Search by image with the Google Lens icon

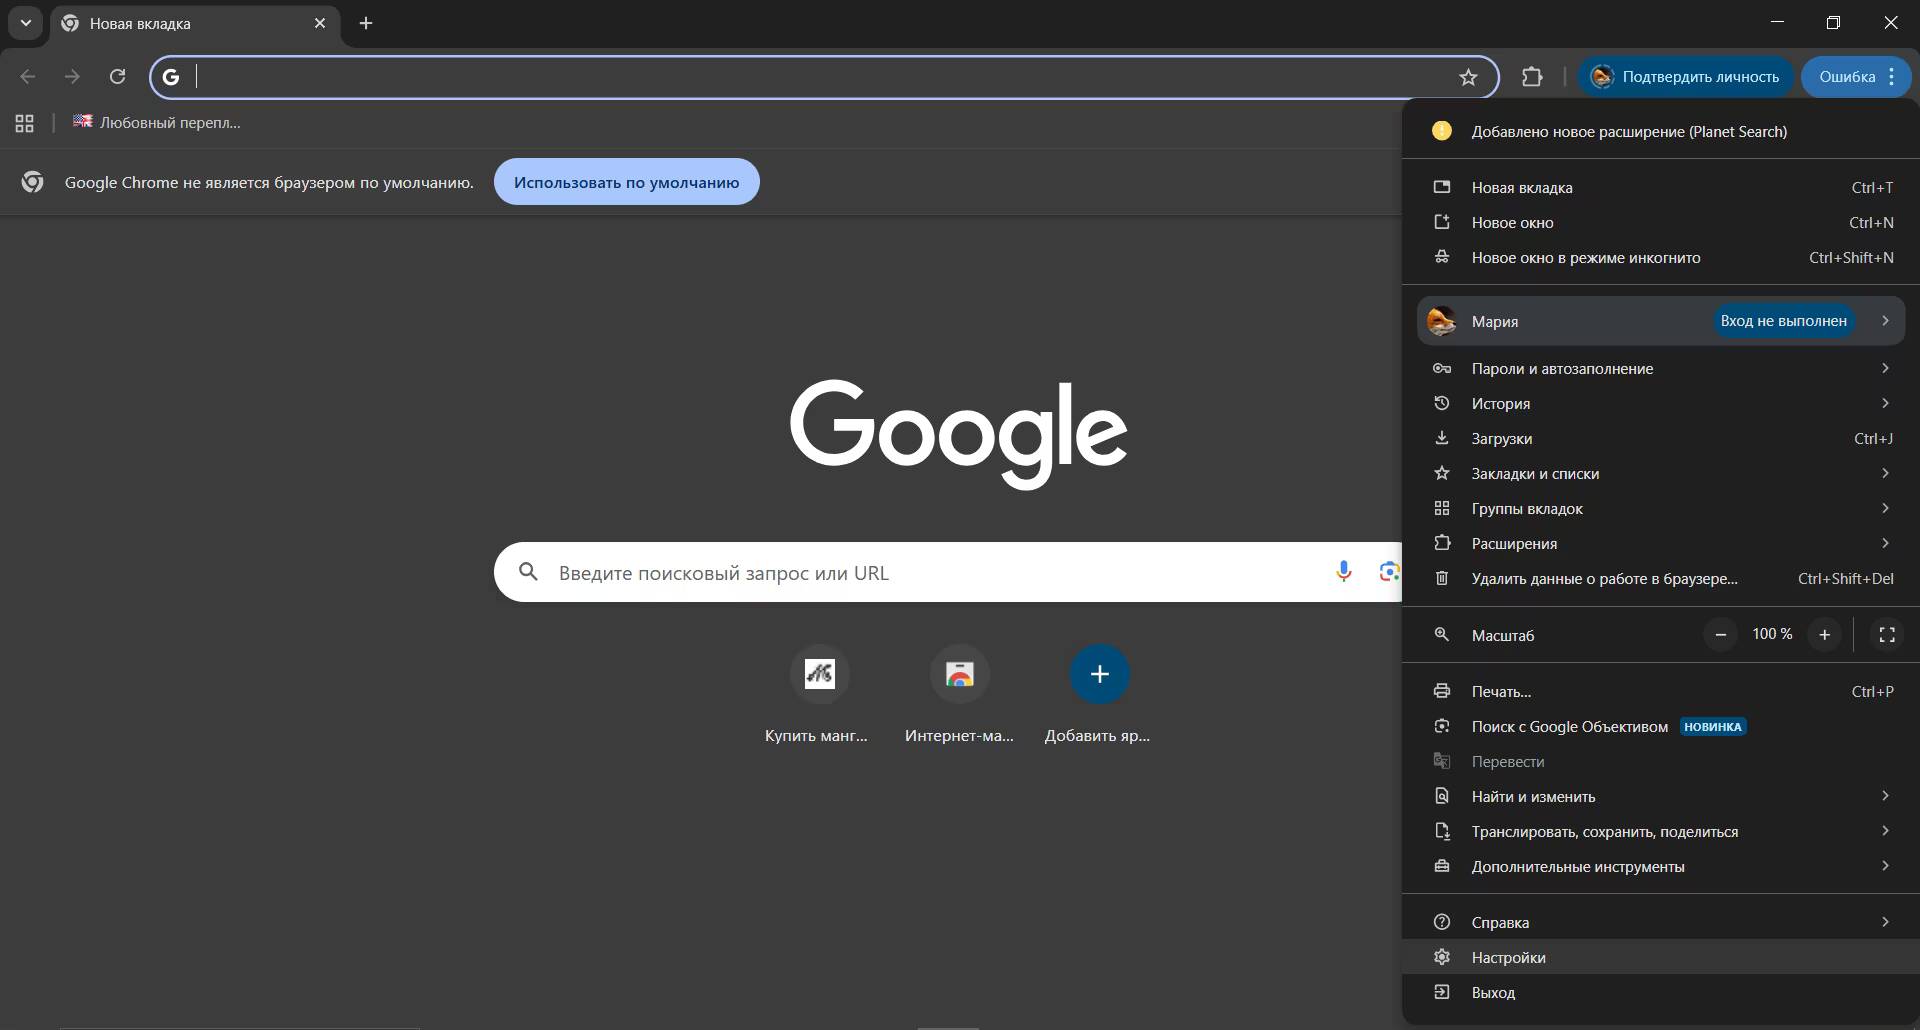tap(1389, 572)
